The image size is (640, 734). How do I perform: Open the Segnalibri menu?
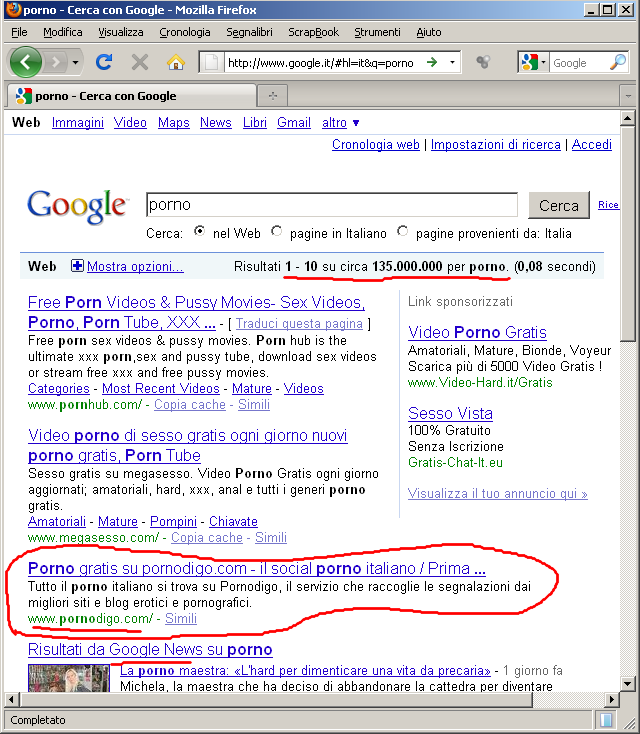click(x=249, y=32)
